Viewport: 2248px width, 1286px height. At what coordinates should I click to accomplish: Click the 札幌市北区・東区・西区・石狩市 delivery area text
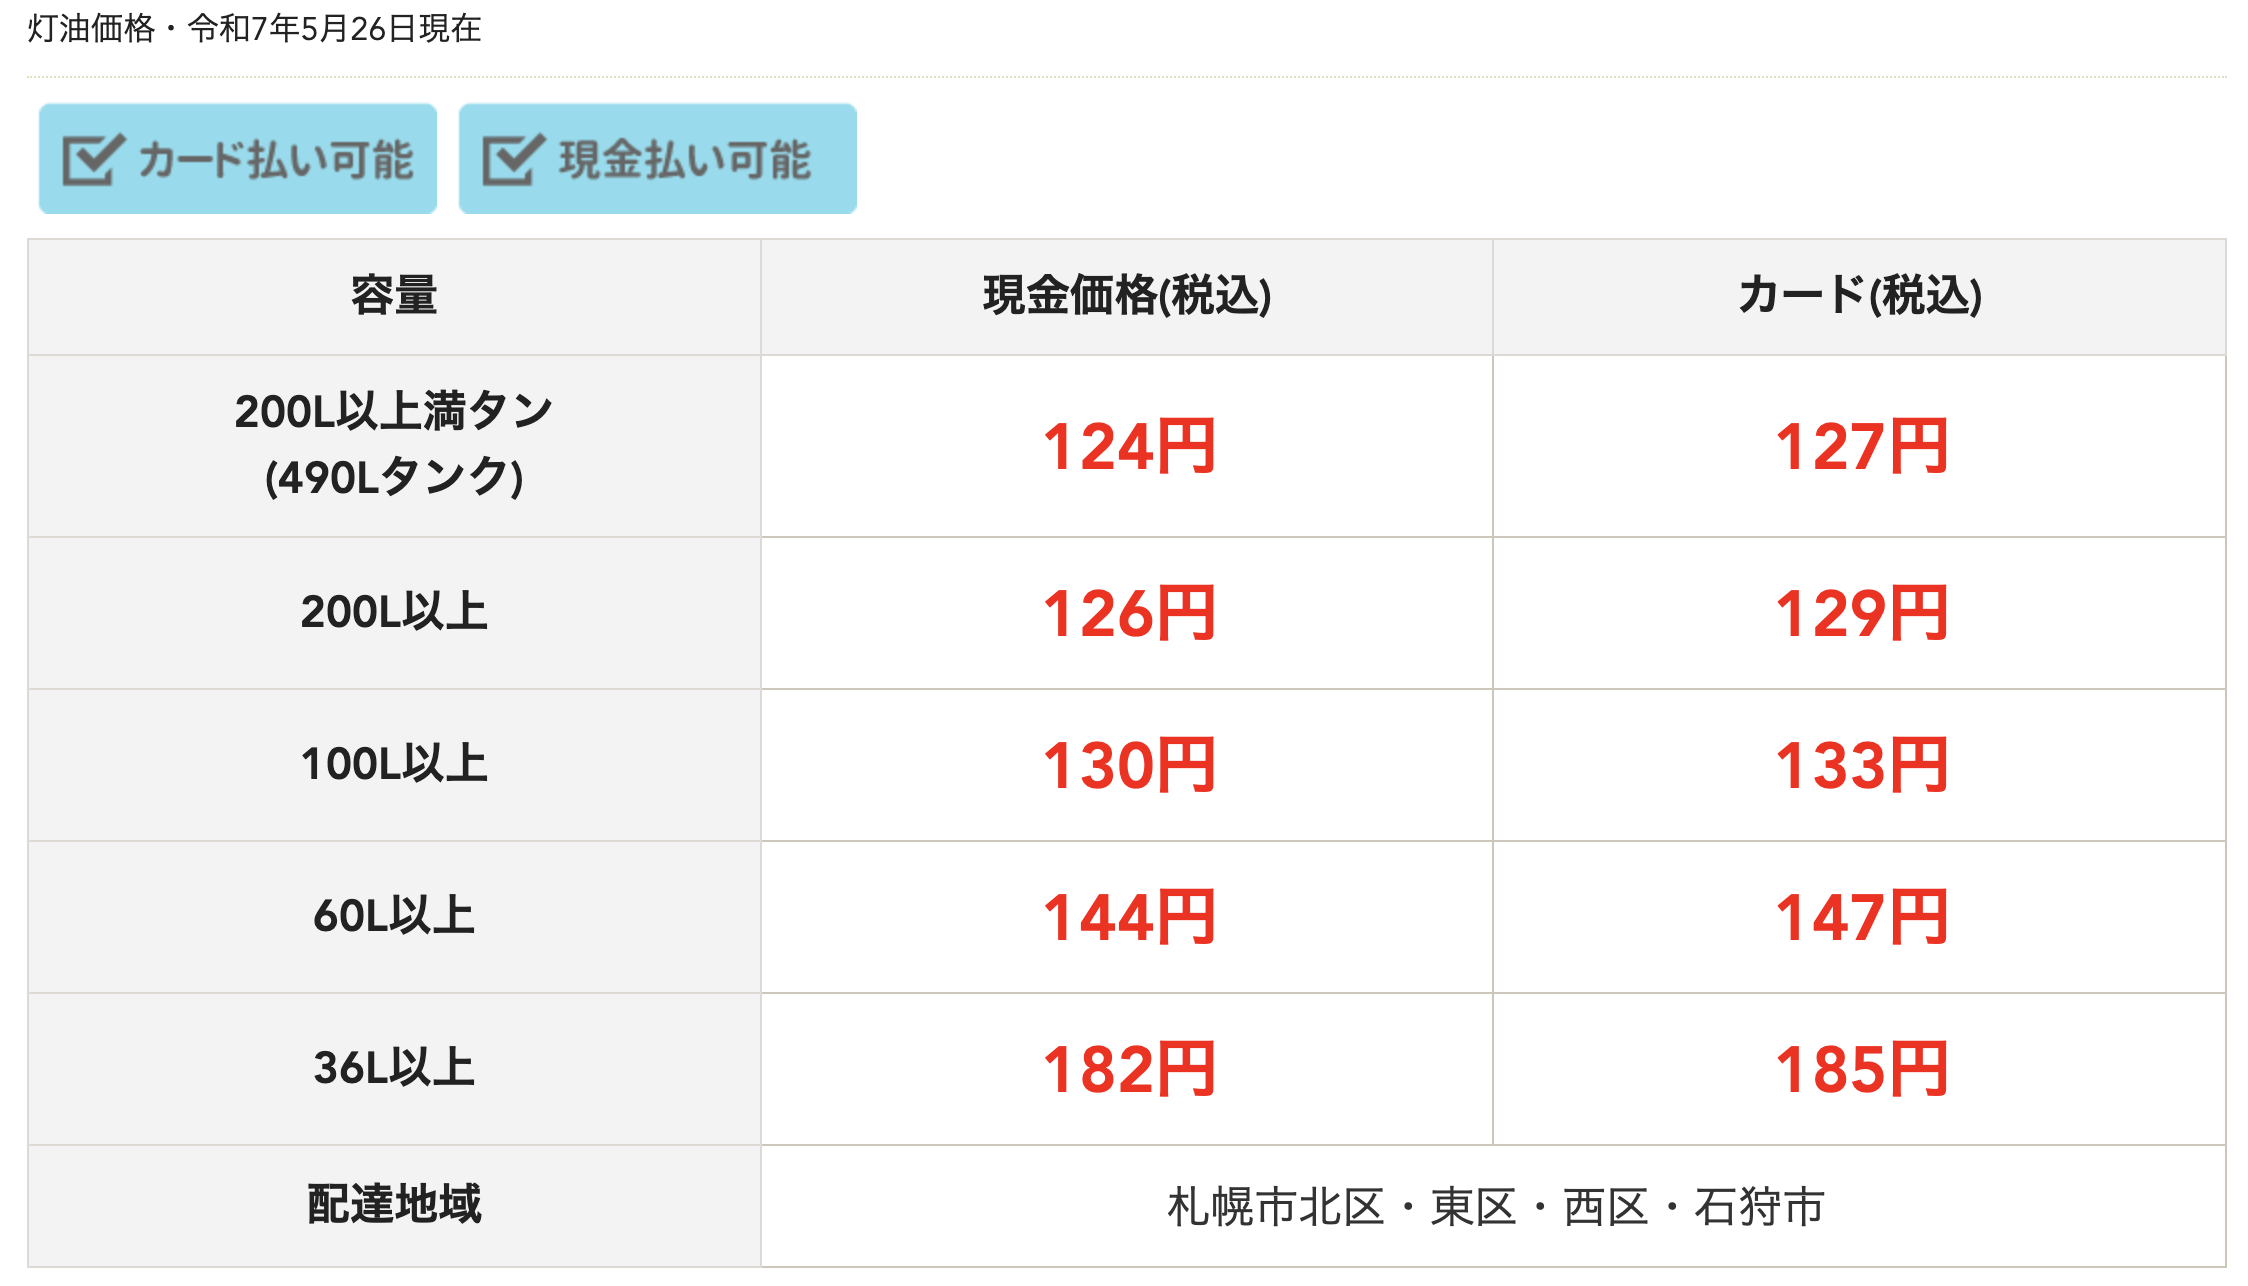click(1496, 1207)
